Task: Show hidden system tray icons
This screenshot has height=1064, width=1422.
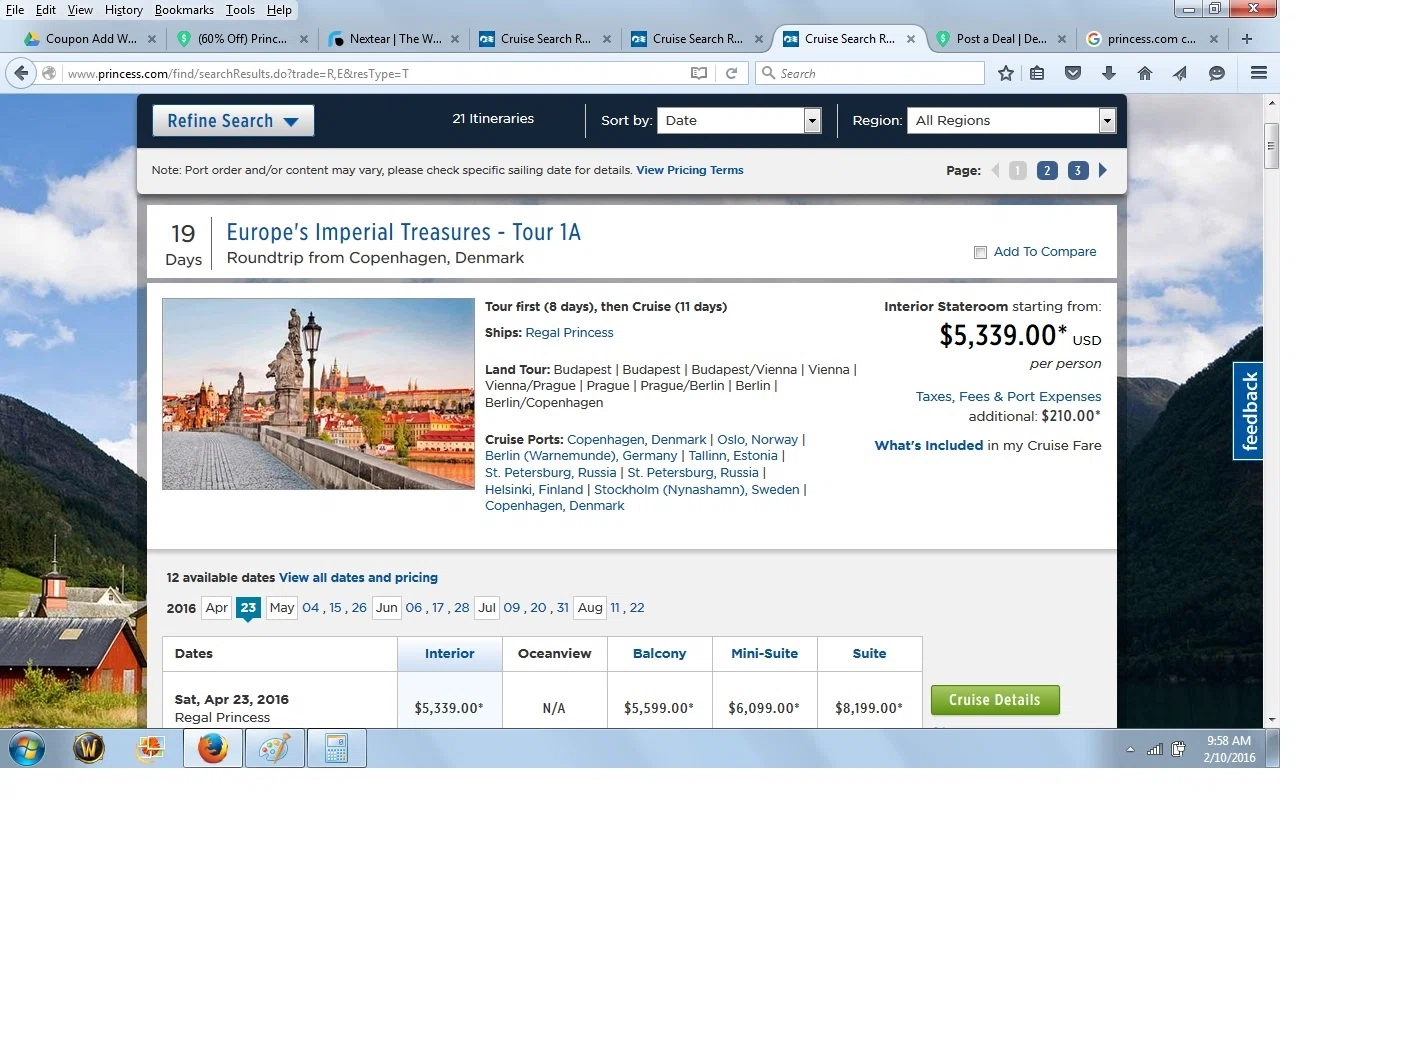Action: (x=1130, y=749)
